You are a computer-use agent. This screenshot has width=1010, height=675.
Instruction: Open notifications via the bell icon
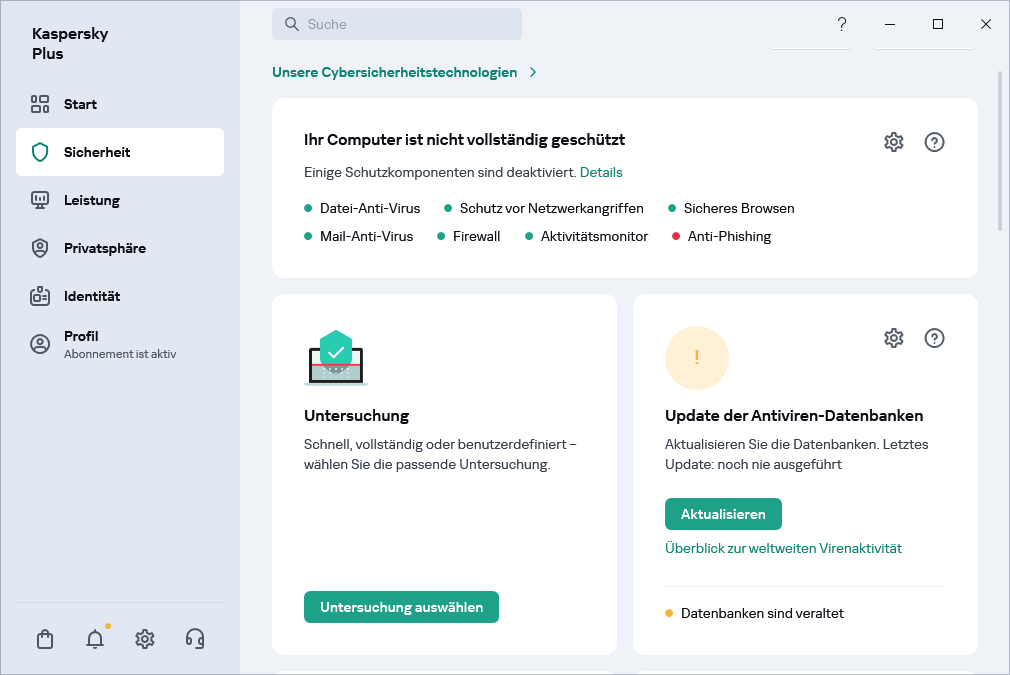[x=94, y=638]
